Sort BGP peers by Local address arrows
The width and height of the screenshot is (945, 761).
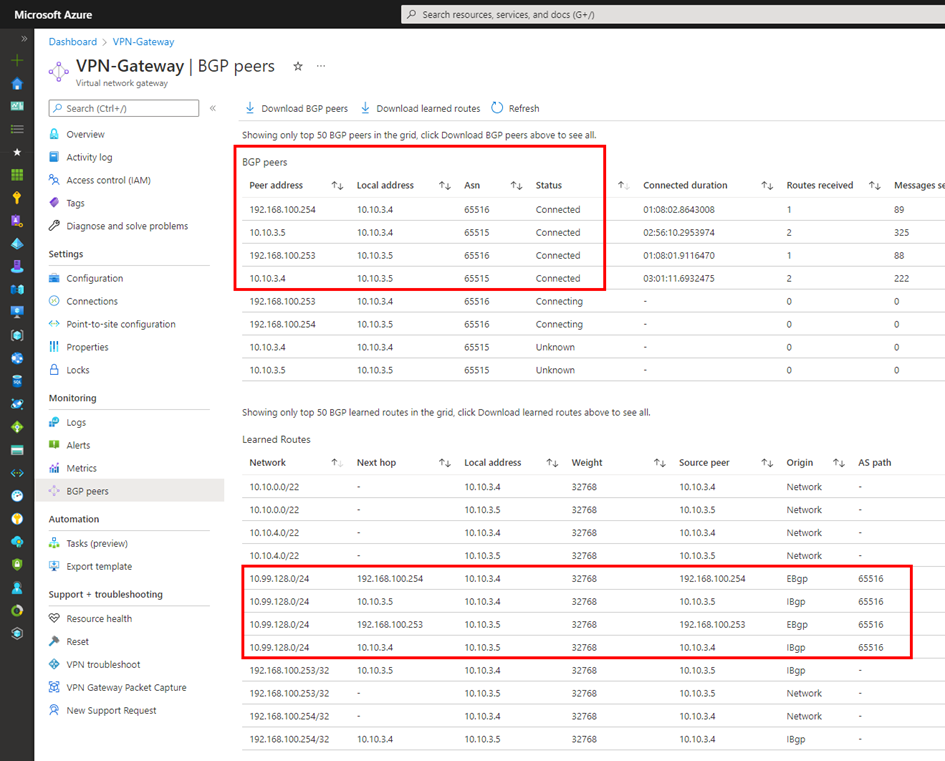coord(445,186)
